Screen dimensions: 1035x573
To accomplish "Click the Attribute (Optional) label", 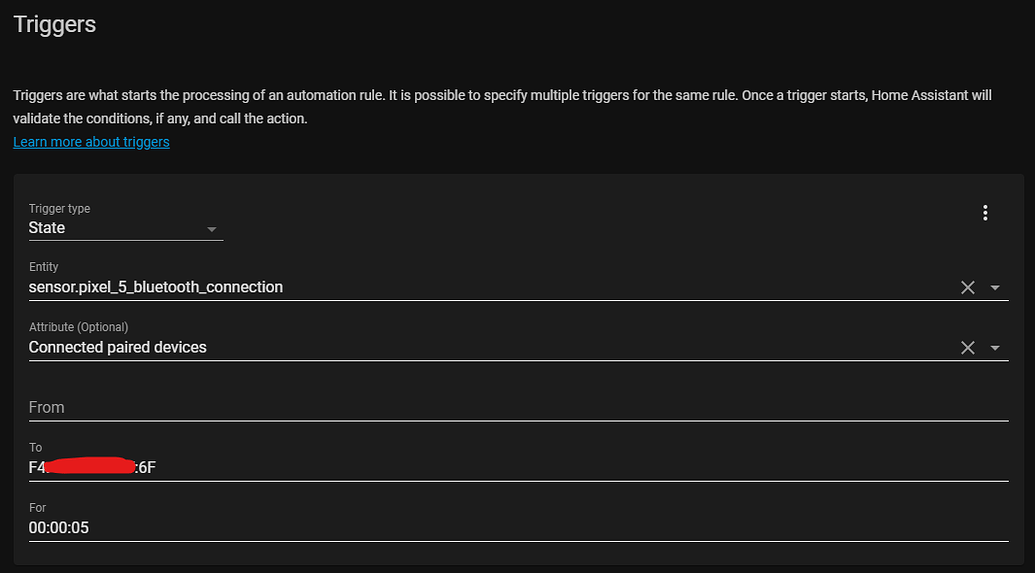I will click(x=78, y=327).
